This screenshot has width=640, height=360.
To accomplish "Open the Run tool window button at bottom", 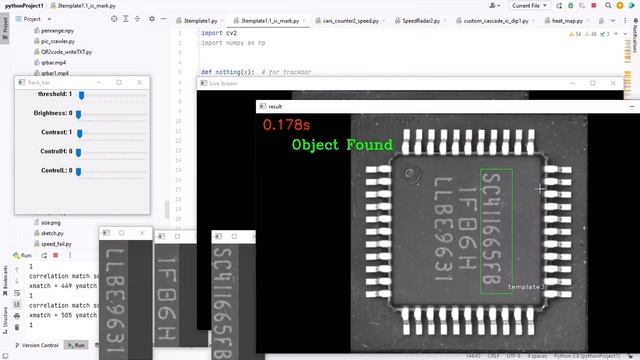I will [76, 345].
